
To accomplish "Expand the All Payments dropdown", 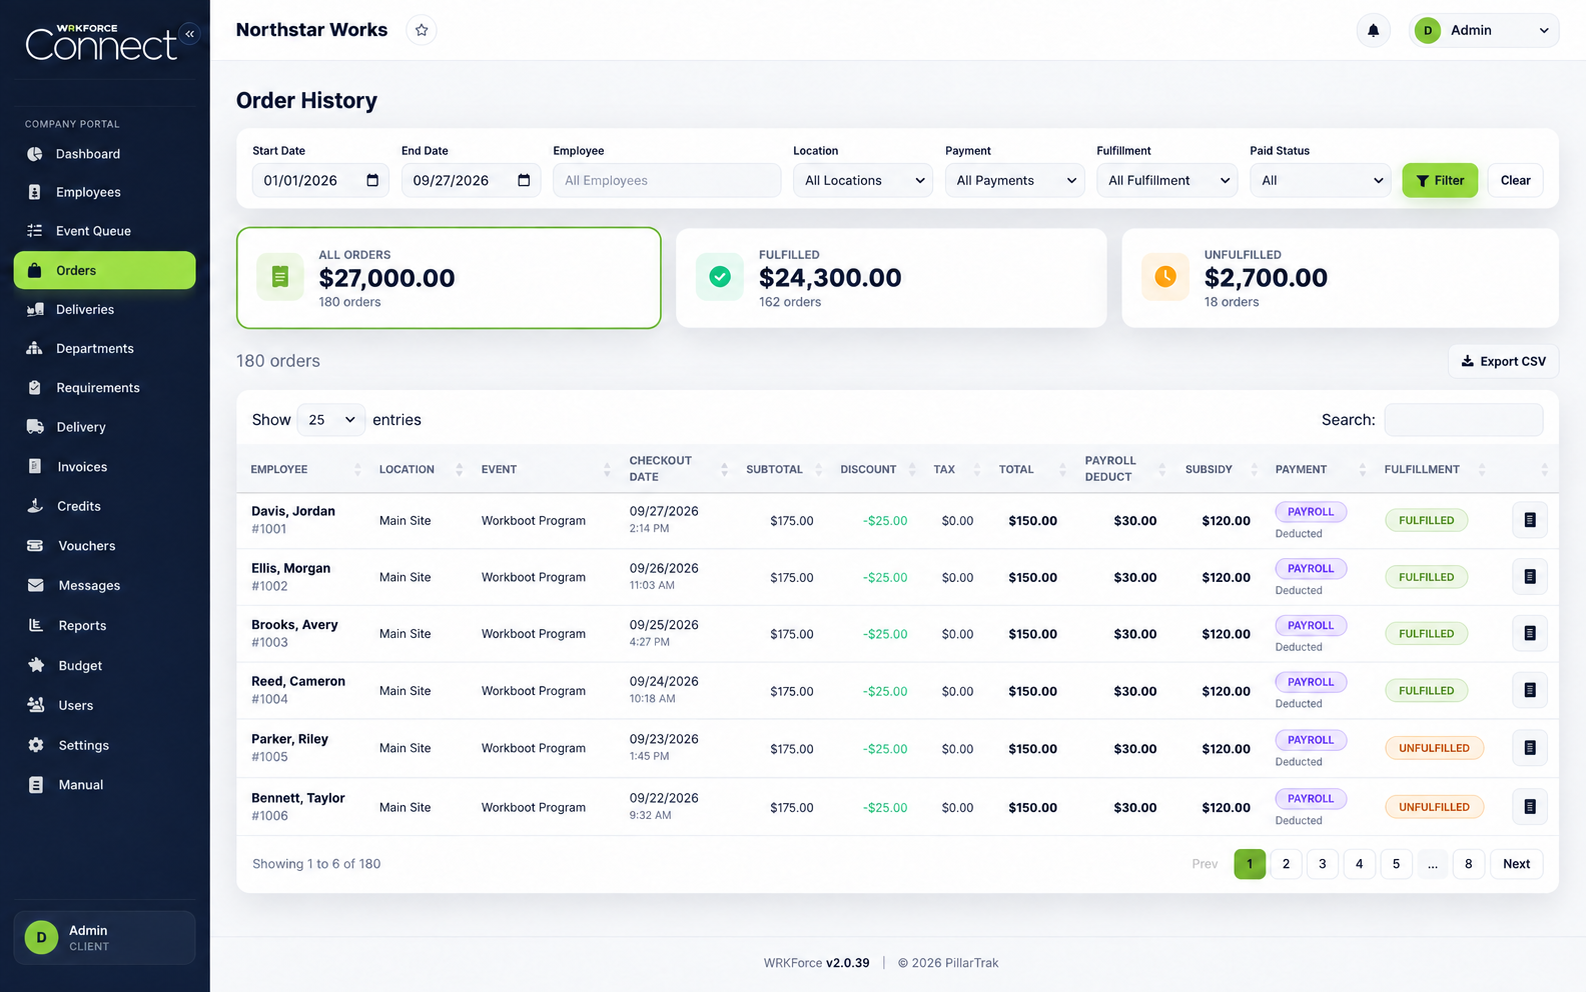I will [1015, 180].
